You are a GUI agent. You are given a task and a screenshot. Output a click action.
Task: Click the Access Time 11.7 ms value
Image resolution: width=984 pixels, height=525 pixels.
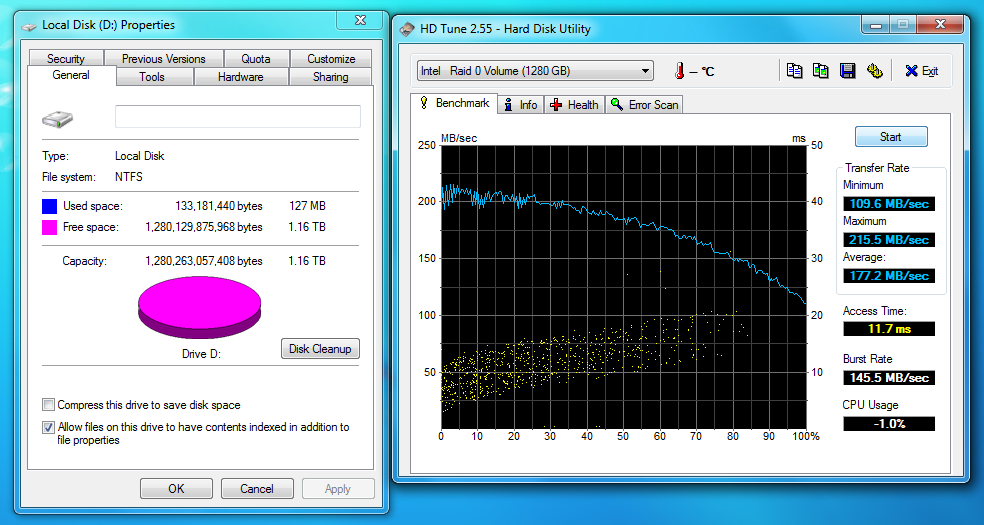click(x=889, y=329)
